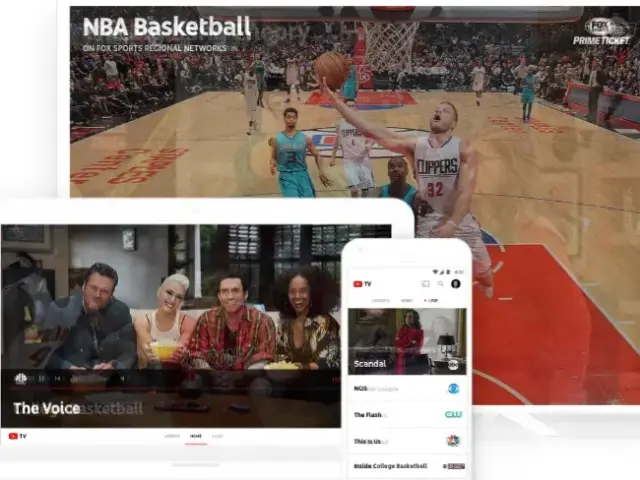The width and height of the screenshot is (640, 480).
Task: Open the Library tab on tablet
Action: [171, 436]
